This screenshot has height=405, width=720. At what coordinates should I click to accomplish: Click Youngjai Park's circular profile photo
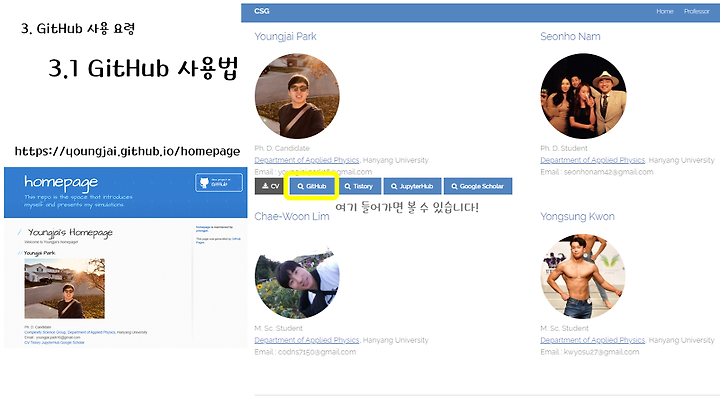[297, 96]
